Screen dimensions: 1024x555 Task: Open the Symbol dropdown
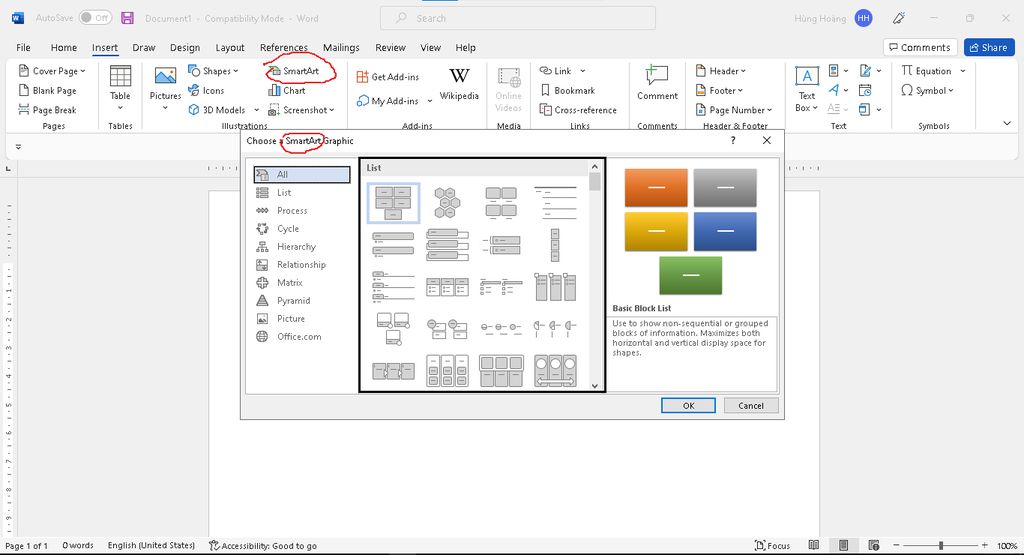coord(951,90)
